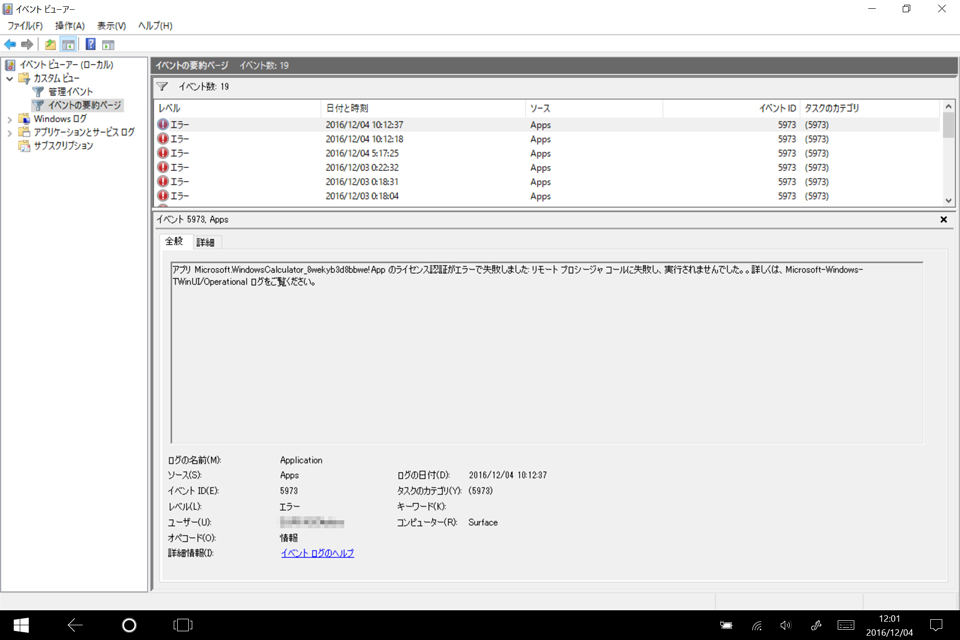Image resolution: width=960 pixels, height=640 pixels.
Task: Expand the Windows ログ tree node
Action: (x=10, y=119)
